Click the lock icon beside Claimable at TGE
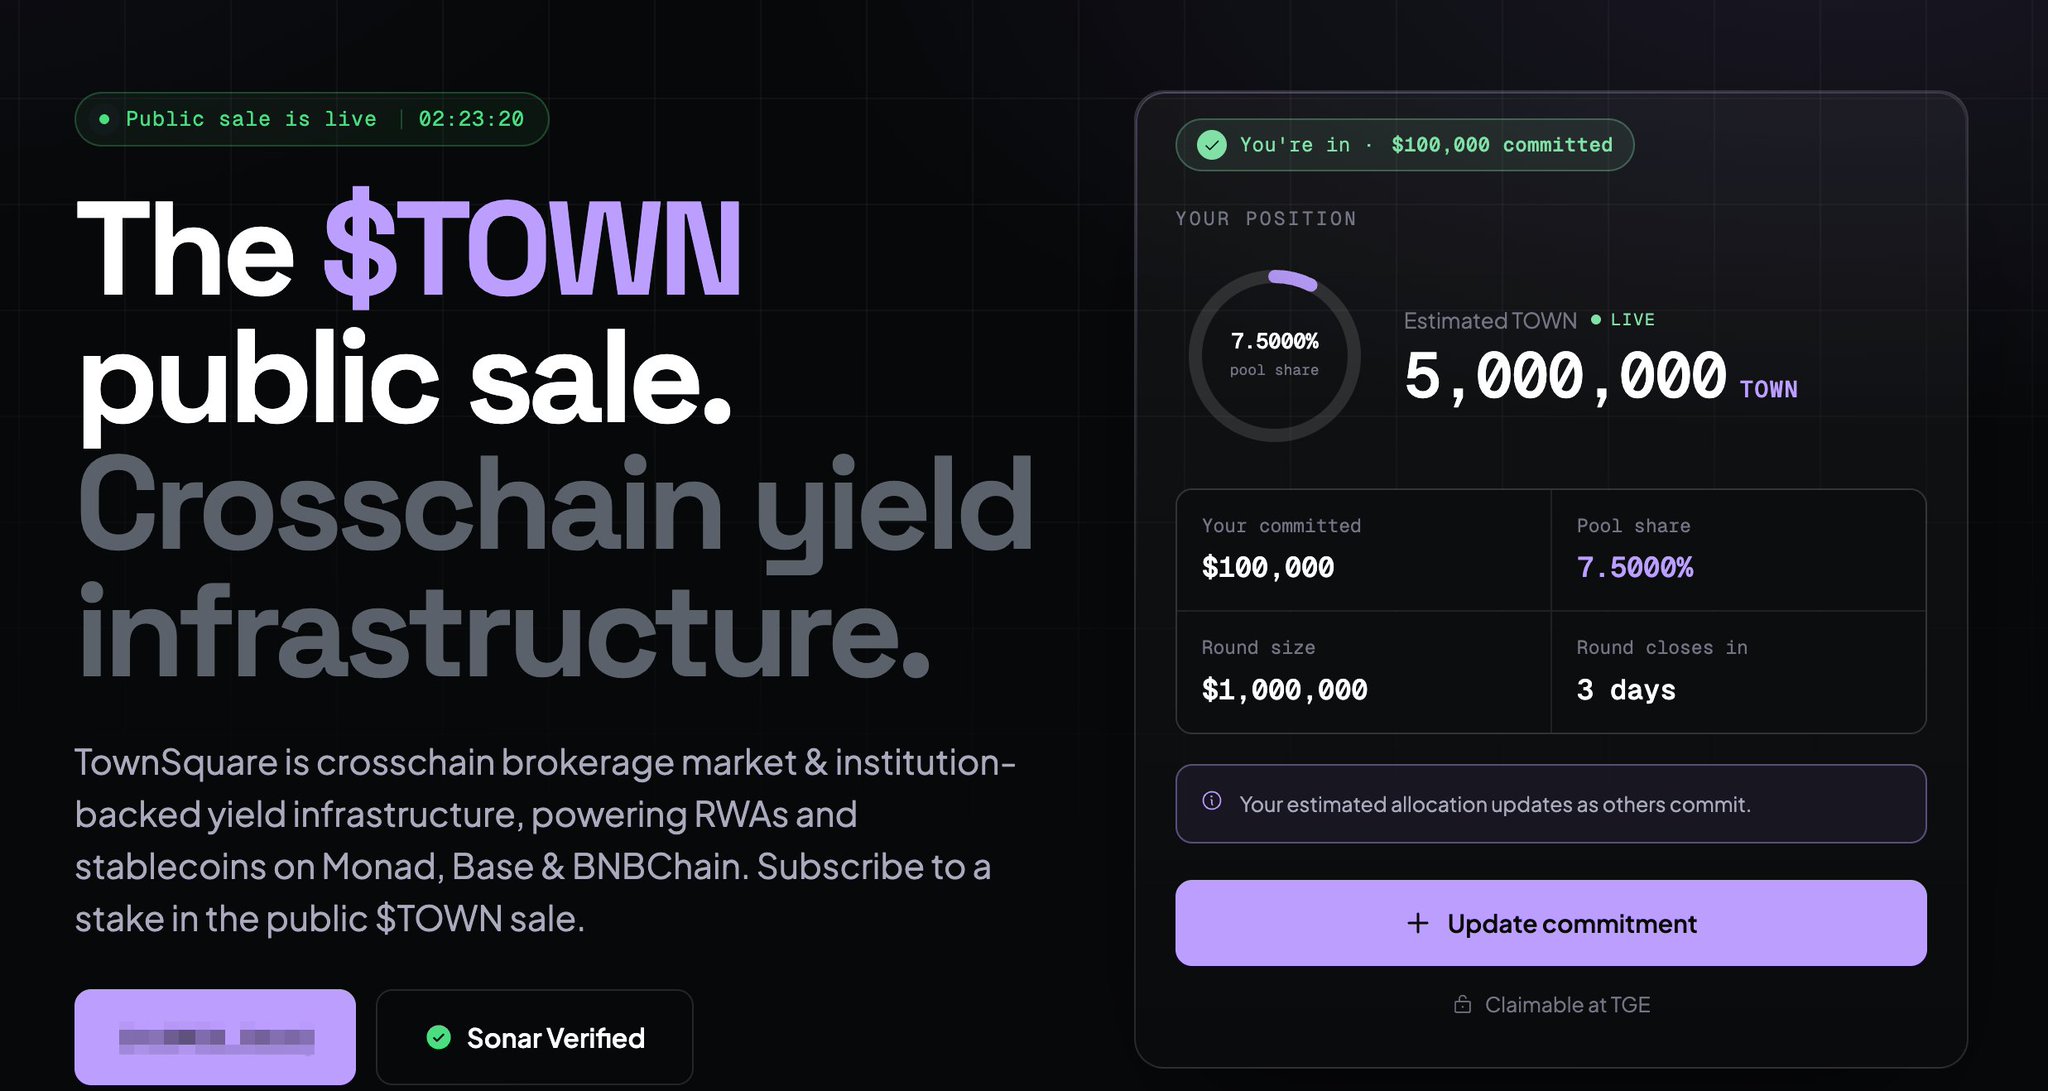This screenshot has height=1091, width=2048. [1462, 1004]
